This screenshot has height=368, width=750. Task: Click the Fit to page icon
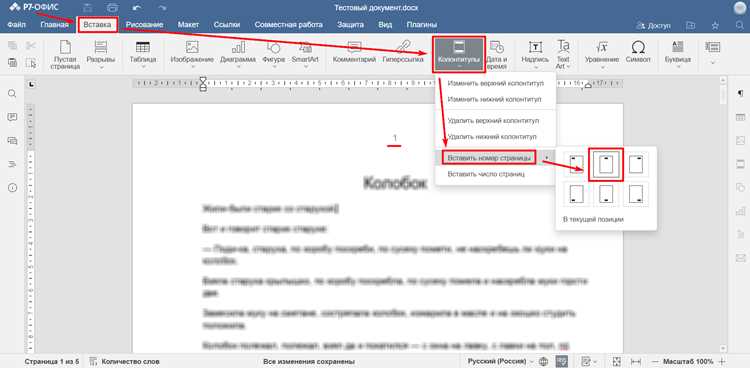[x=617, y=361]
